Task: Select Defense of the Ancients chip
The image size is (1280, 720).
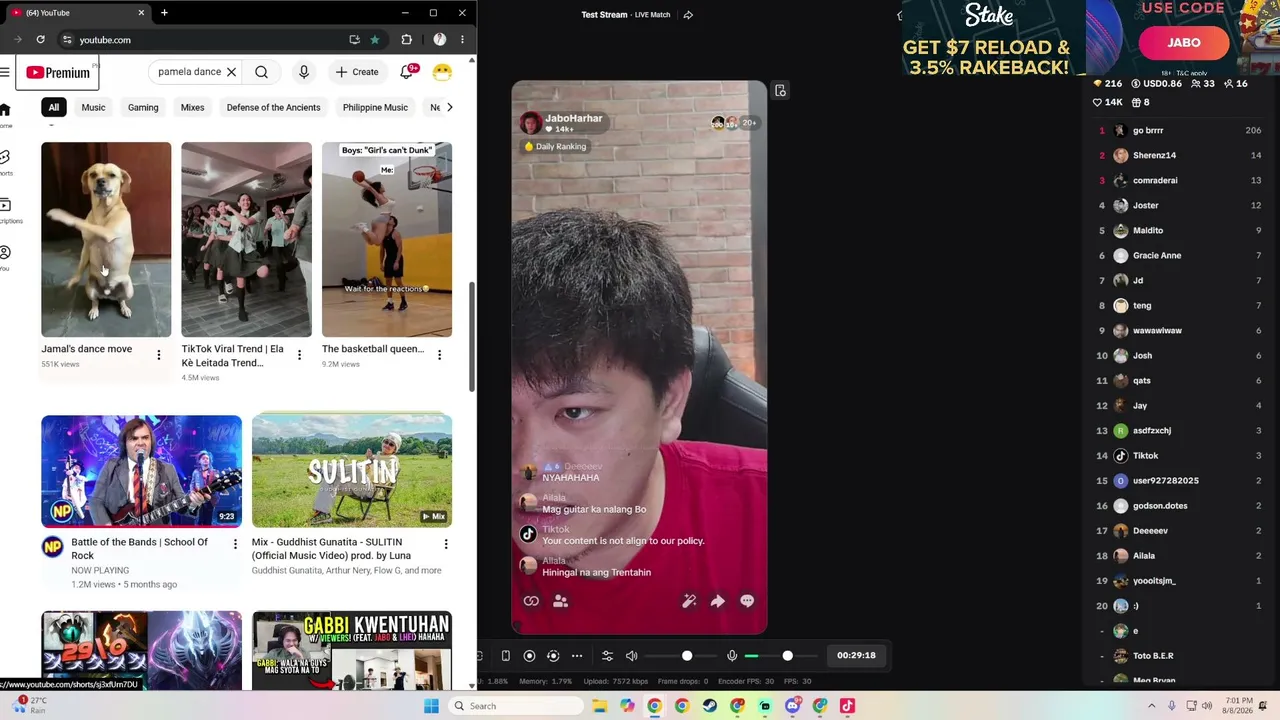Action: pos(273,107)
